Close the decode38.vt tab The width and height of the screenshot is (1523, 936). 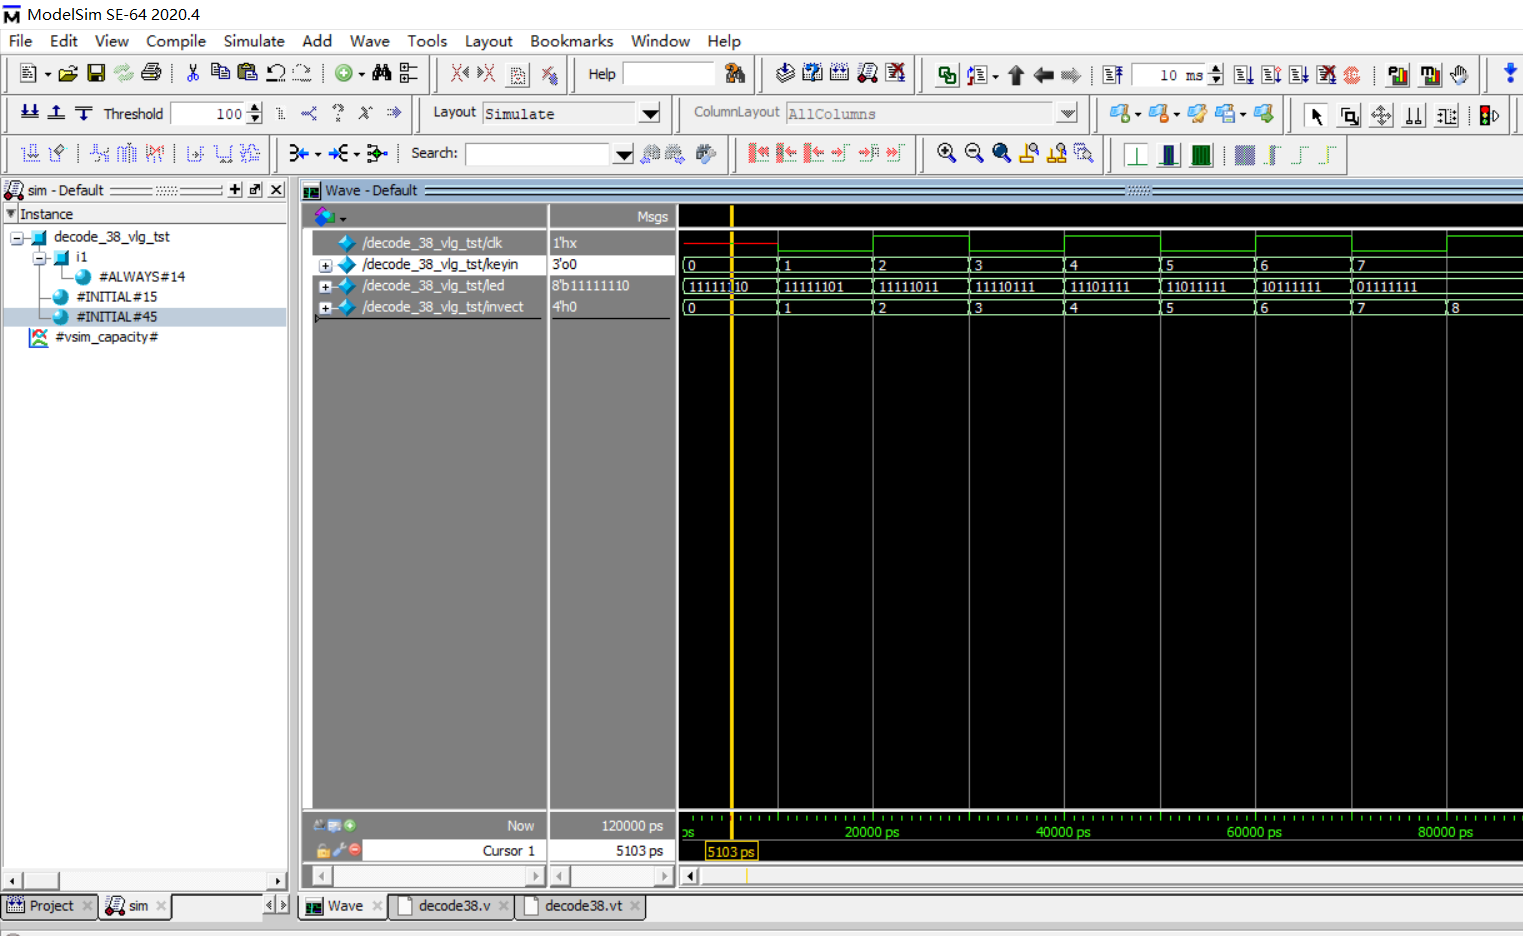[635, 906]
